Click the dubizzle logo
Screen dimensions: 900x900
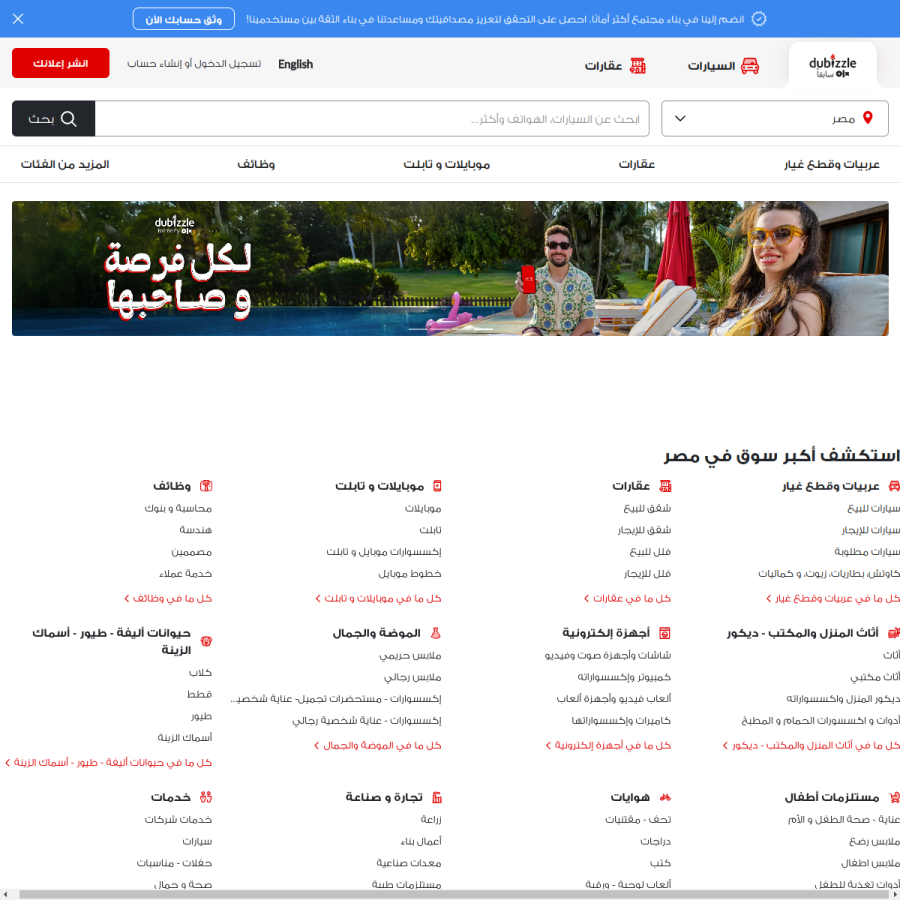coord(832,67)
